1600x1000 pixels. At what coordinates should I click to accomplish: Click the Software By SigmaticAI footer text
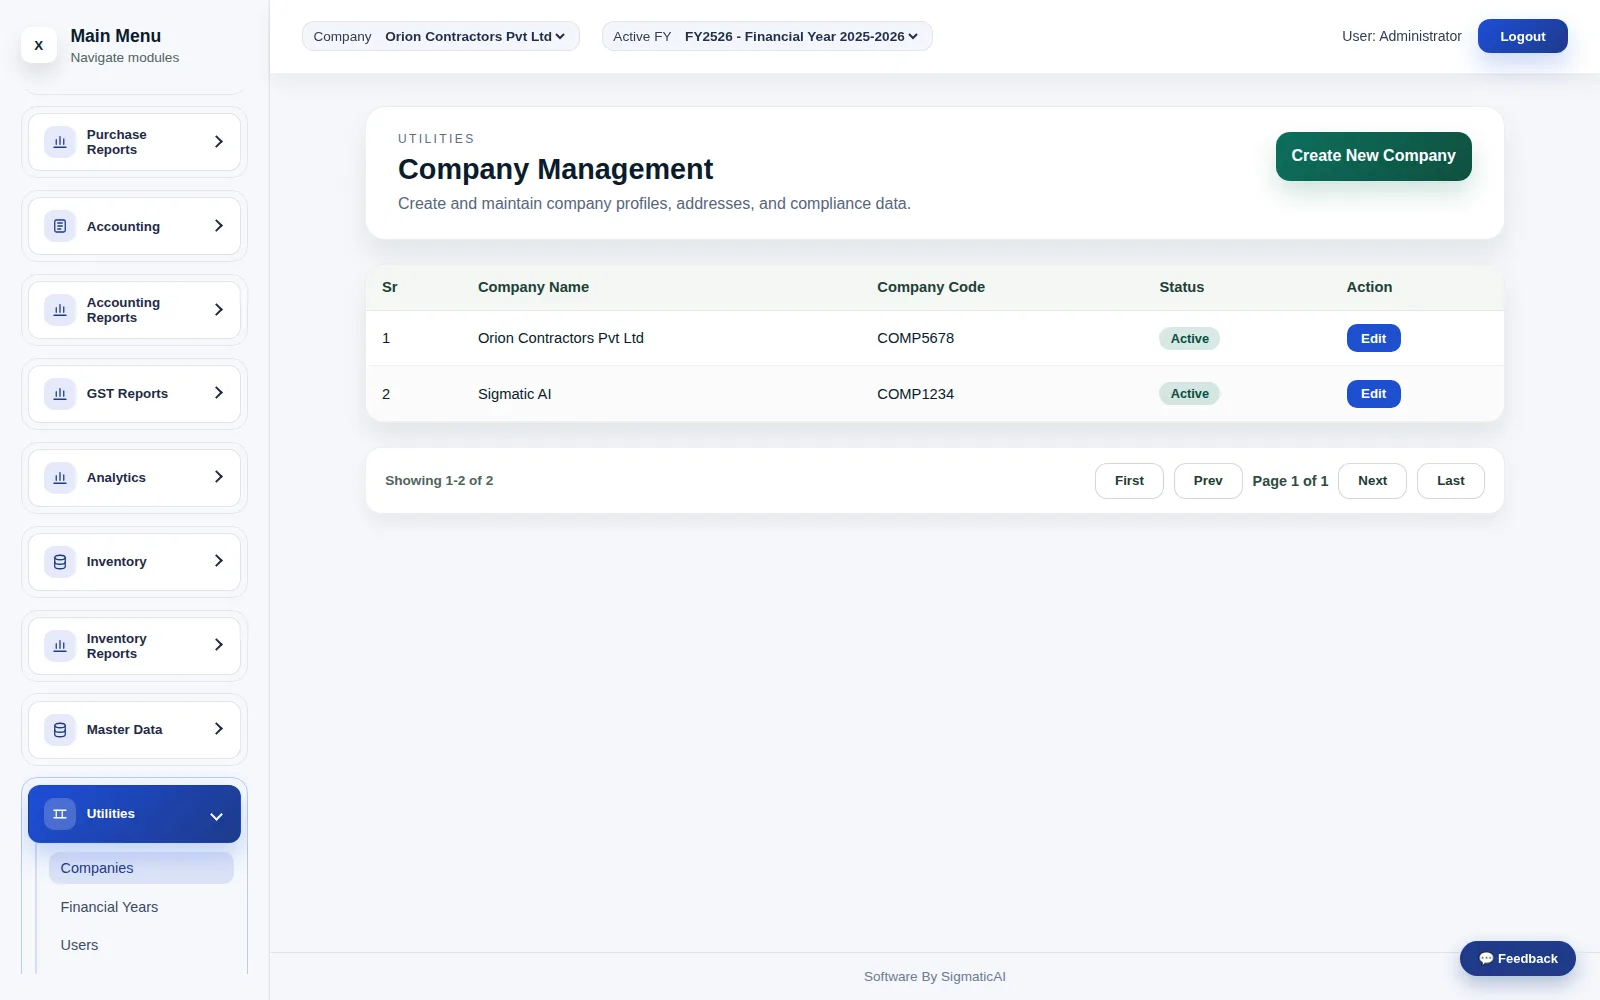[934, 977]
